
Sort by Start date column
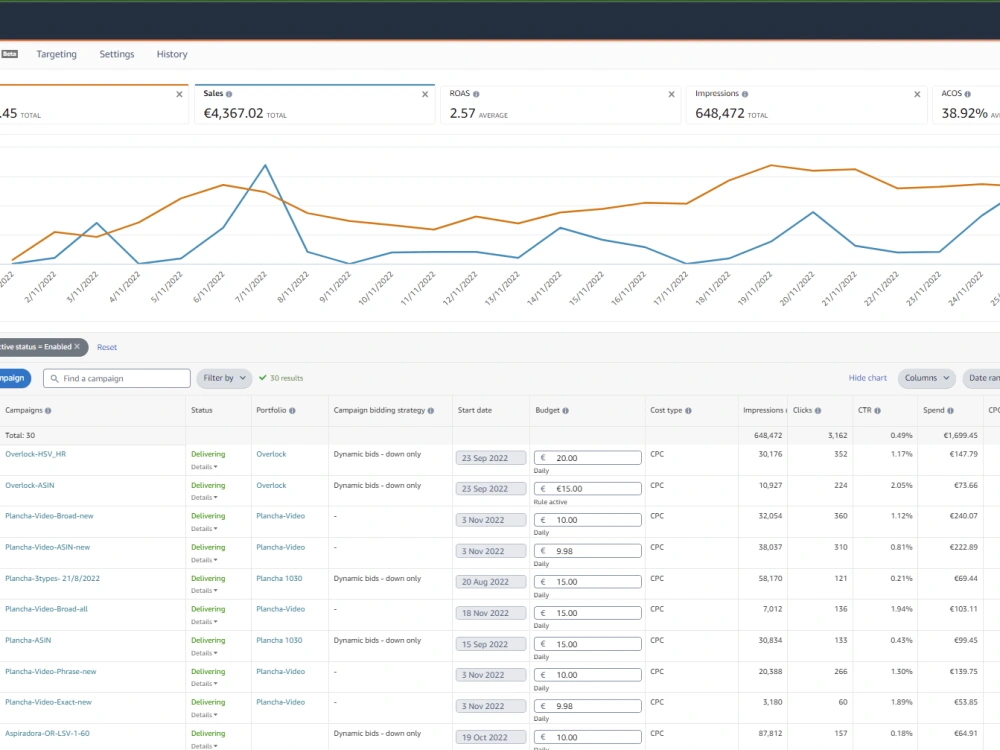[474, 410]
